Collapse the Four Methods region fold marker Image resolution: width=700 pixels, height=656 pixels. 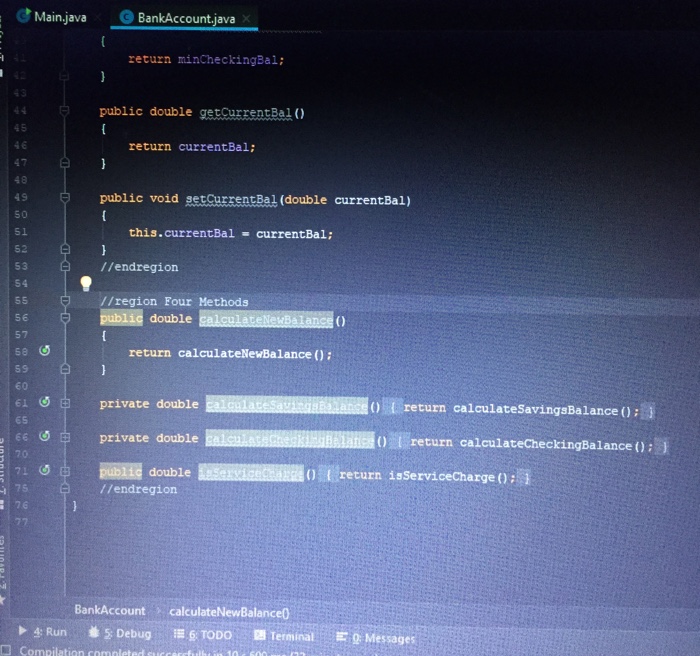coord(65,301)
